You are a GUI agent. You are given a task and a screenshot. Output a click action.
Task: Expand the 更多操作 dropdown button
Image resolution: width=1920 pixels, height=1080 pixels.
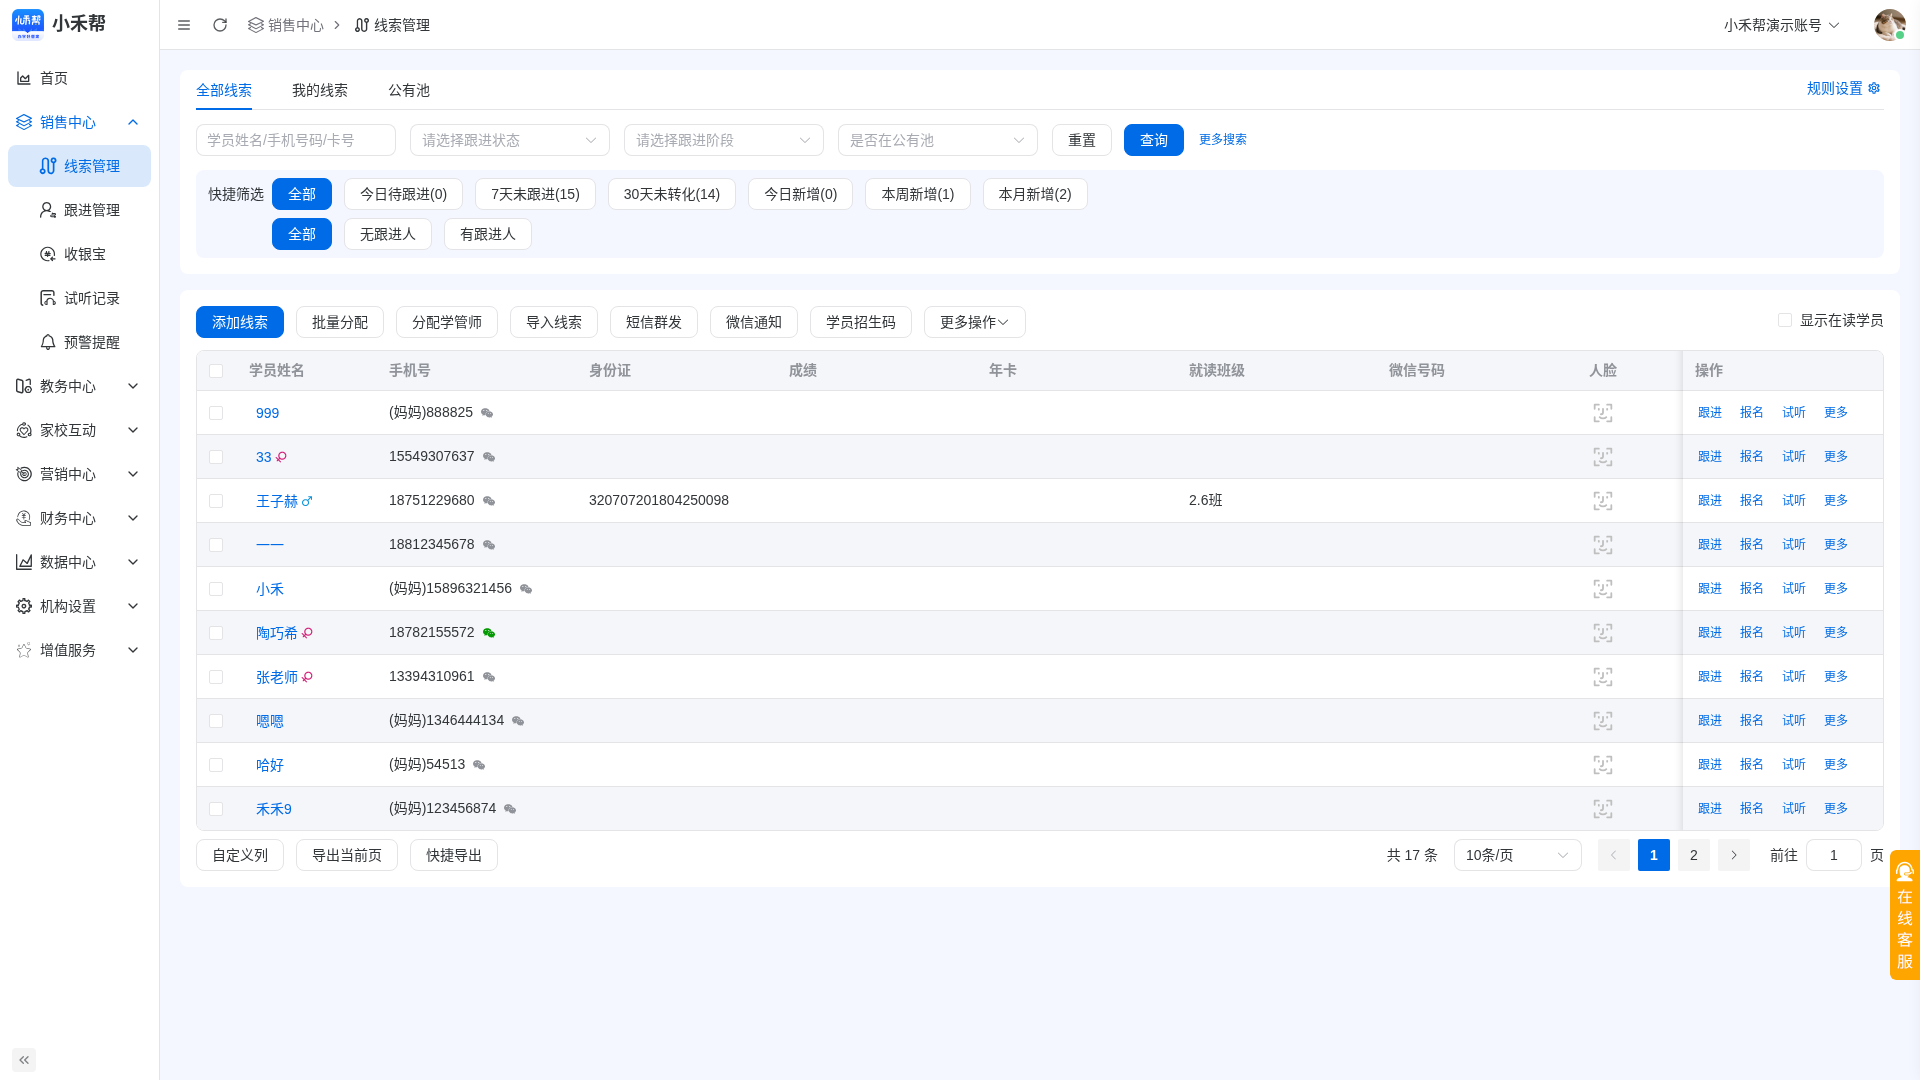pos(975,322)
